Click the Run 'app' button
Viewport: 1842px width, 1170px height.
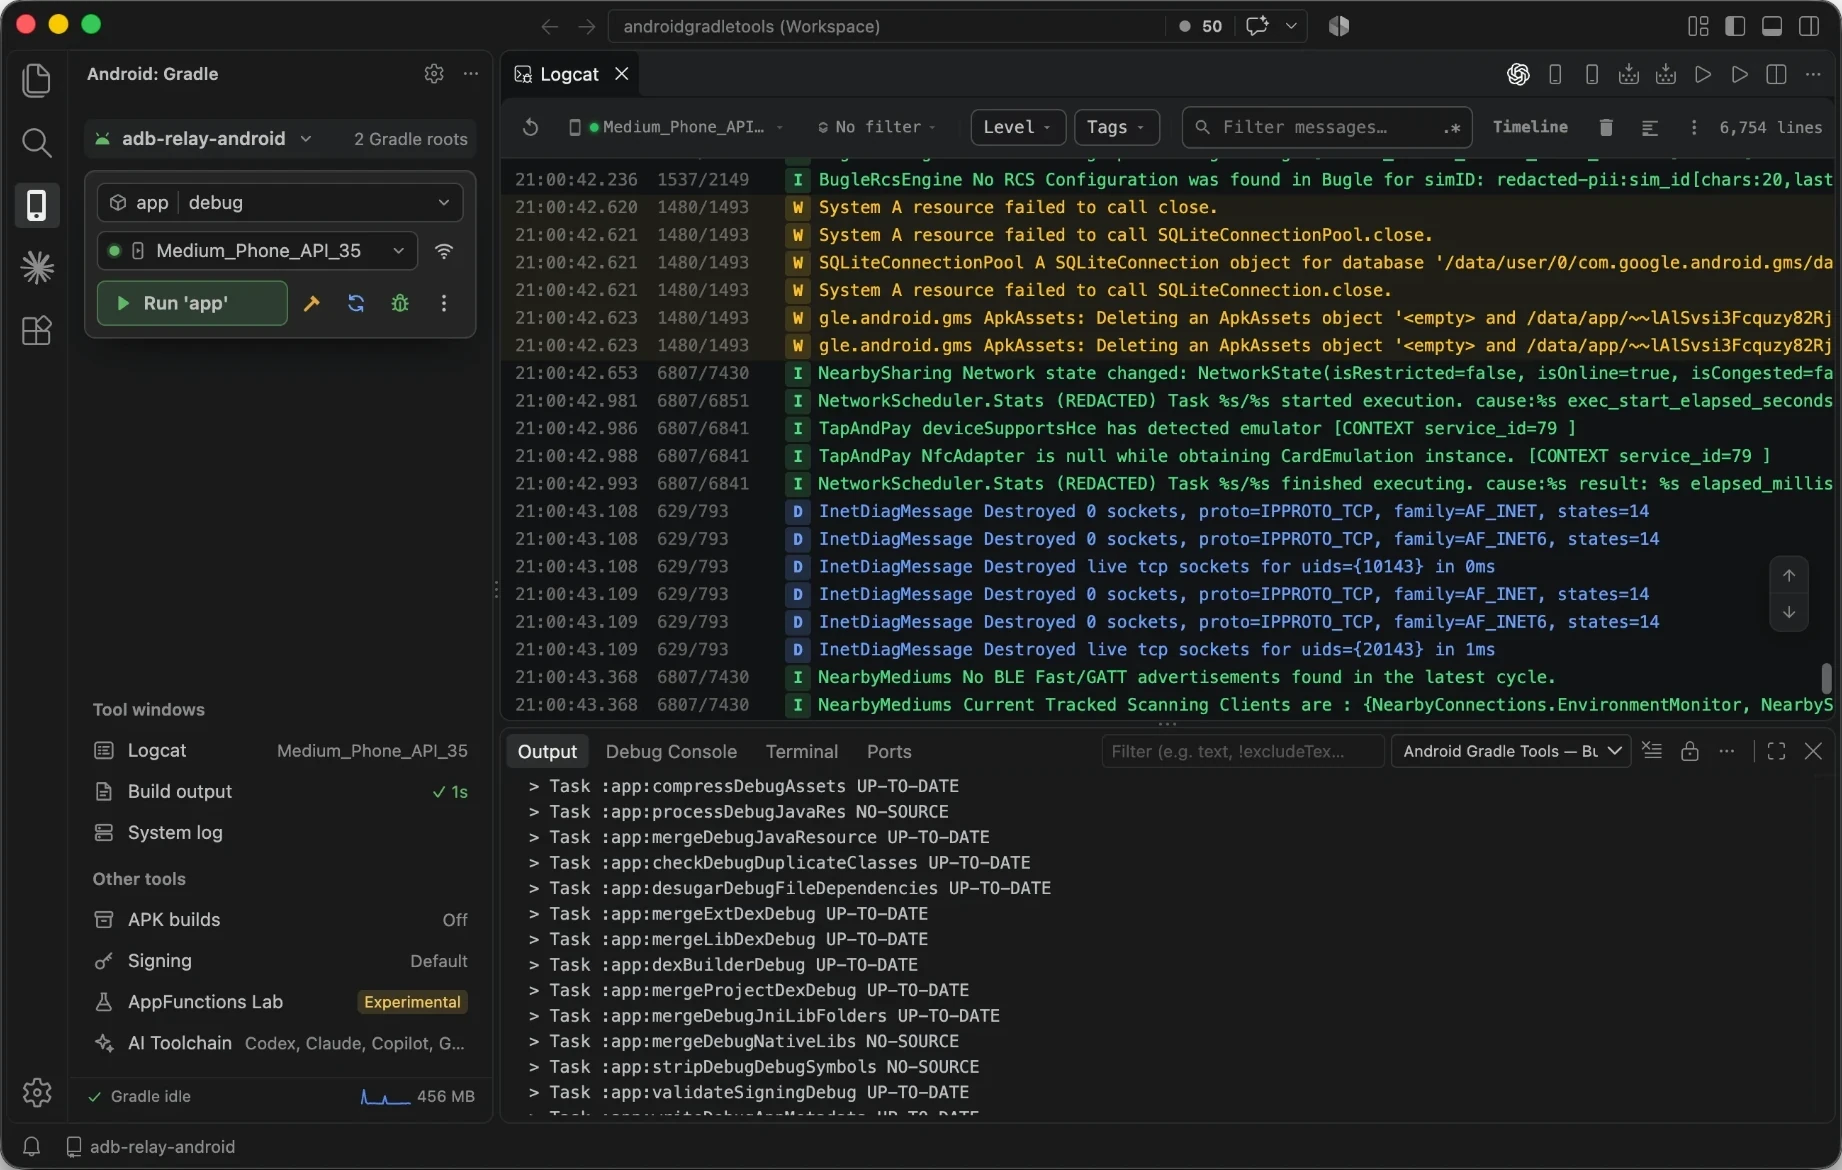192,303
